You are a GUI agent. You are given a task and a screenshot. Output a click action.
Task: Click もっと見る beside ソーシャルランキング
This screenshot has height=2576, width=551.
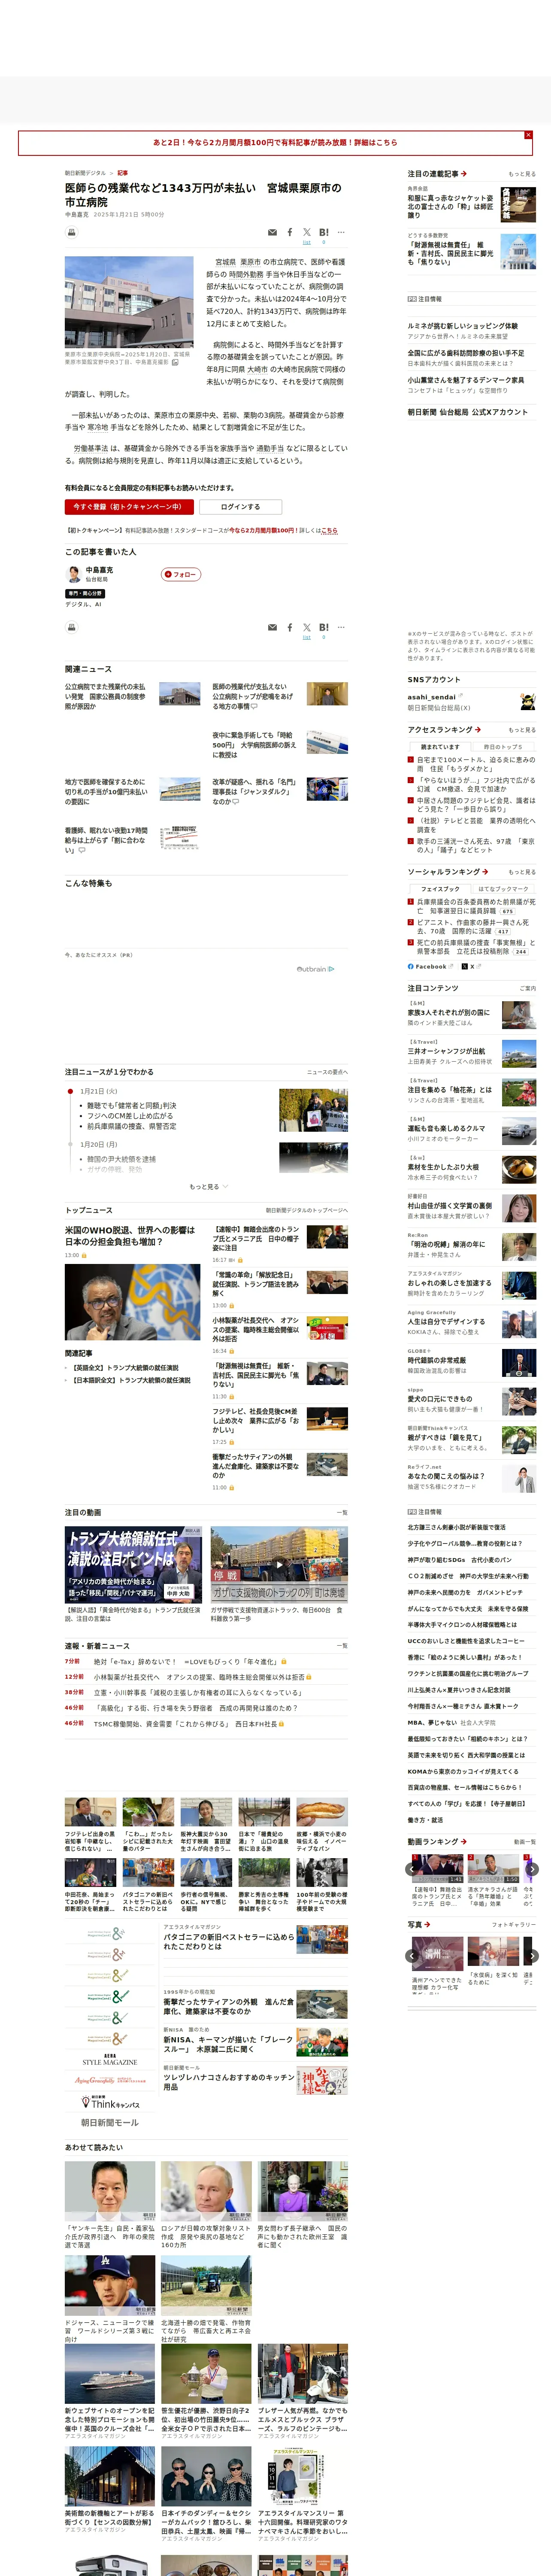pos(522,872)
